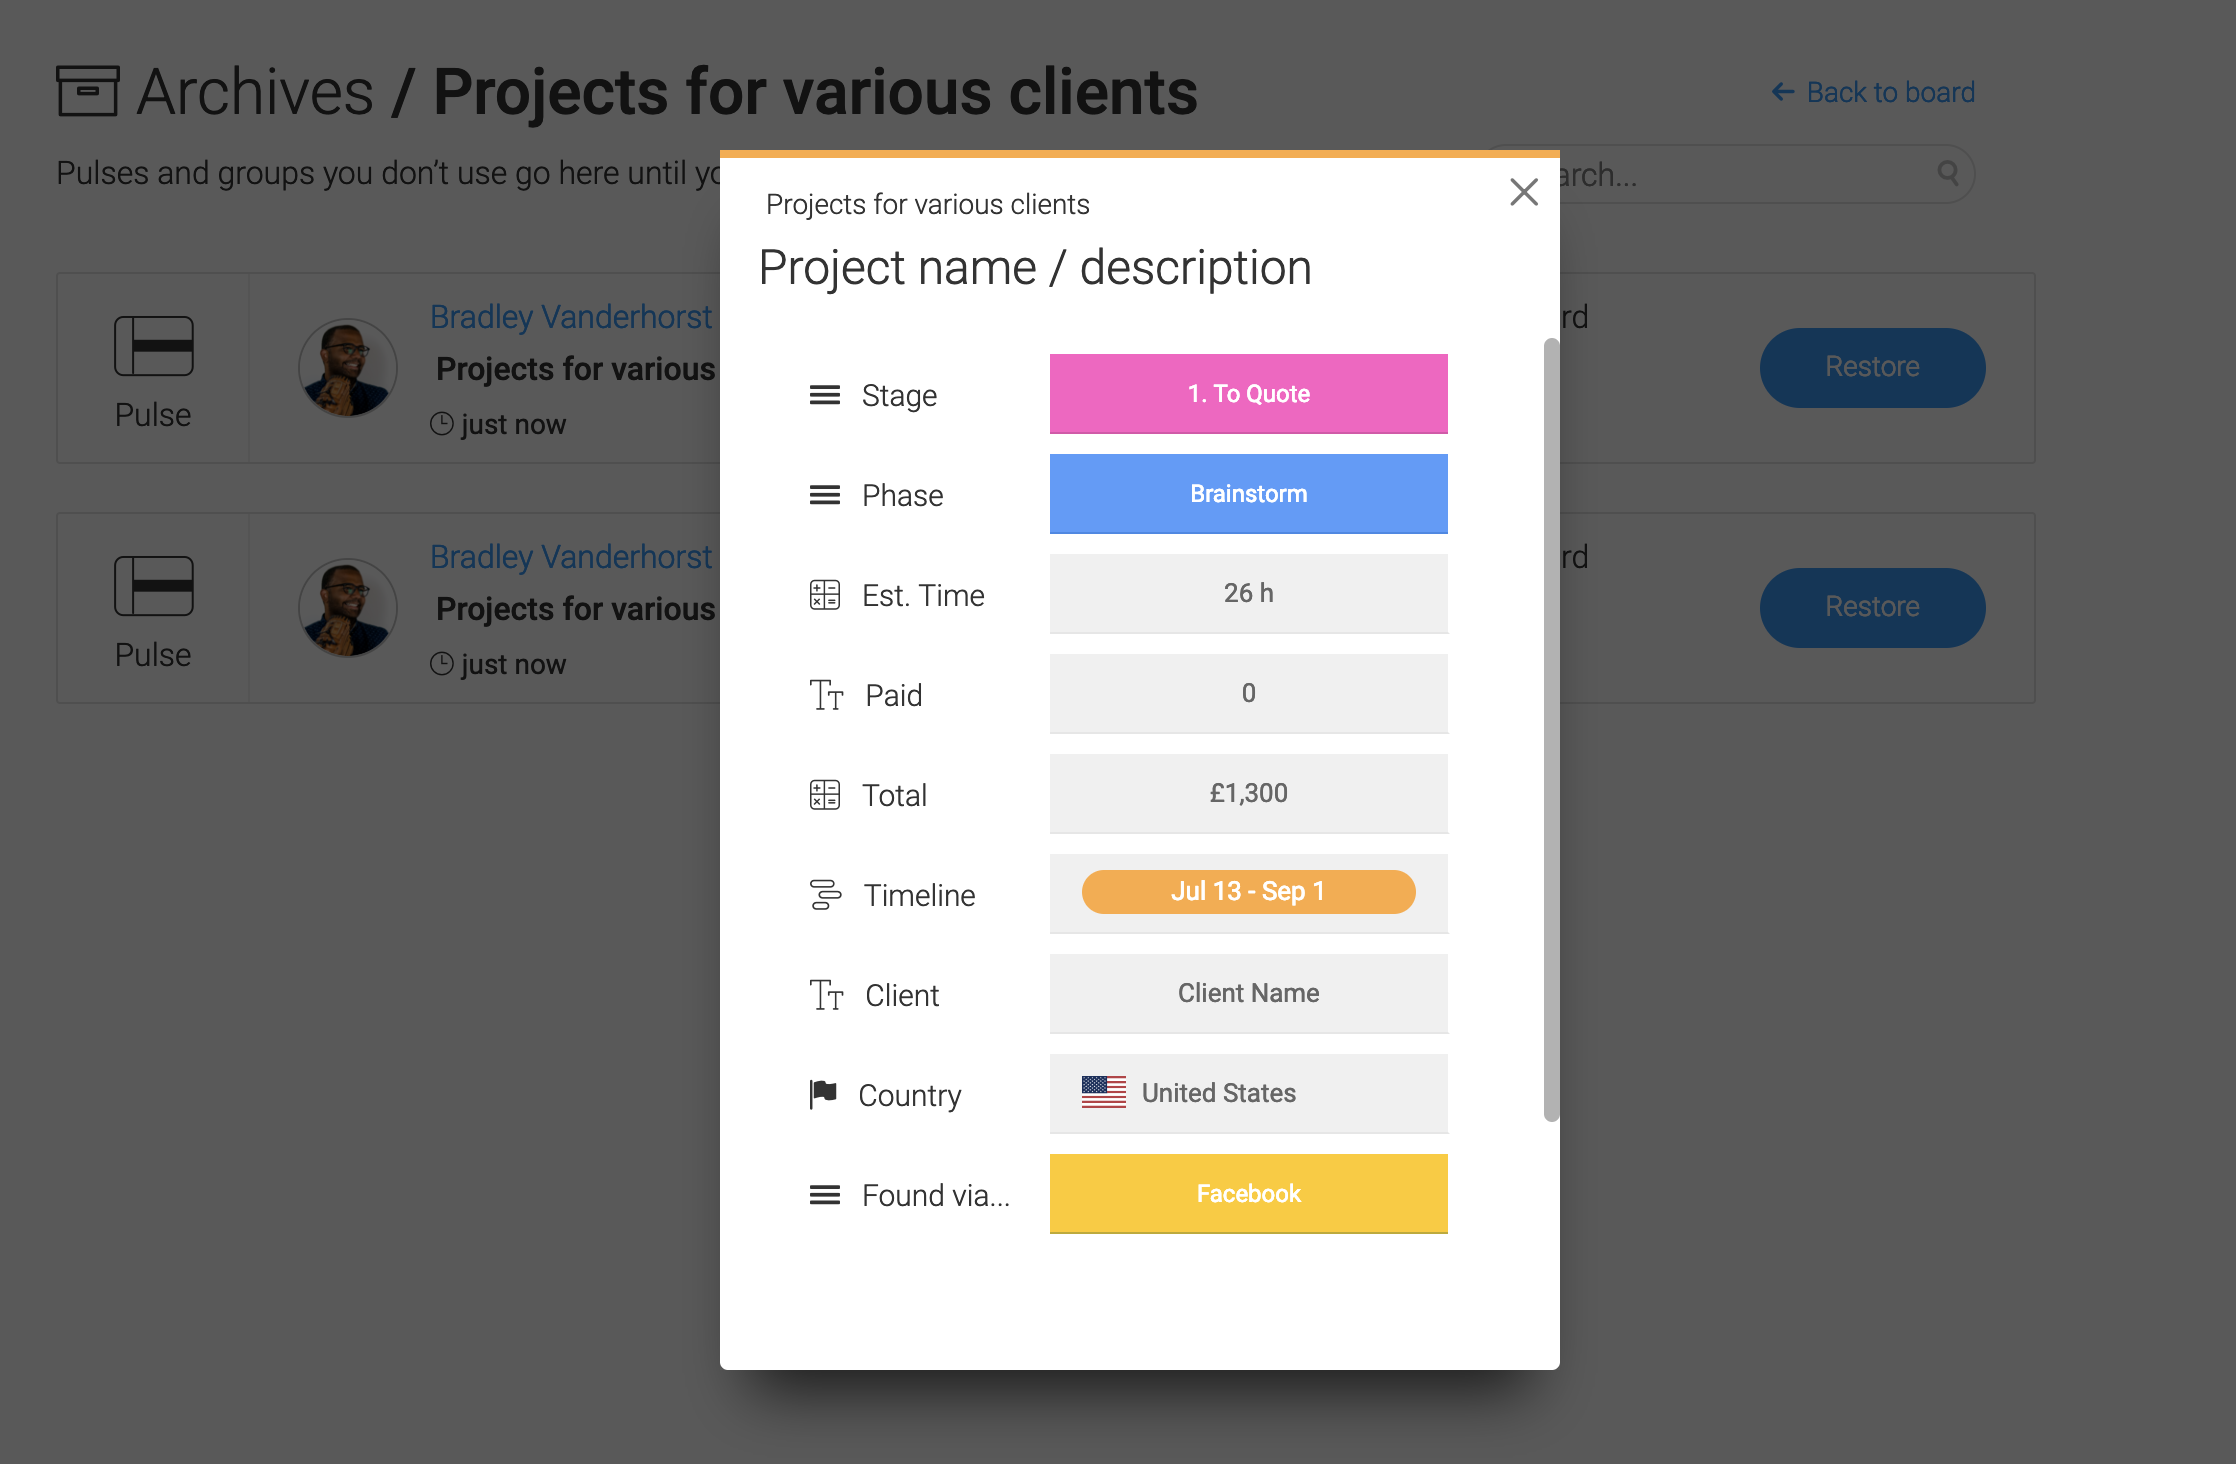Click the 'Project name / description' title
Viewport: 2236px width, 1464px height.
(1035, 268)
